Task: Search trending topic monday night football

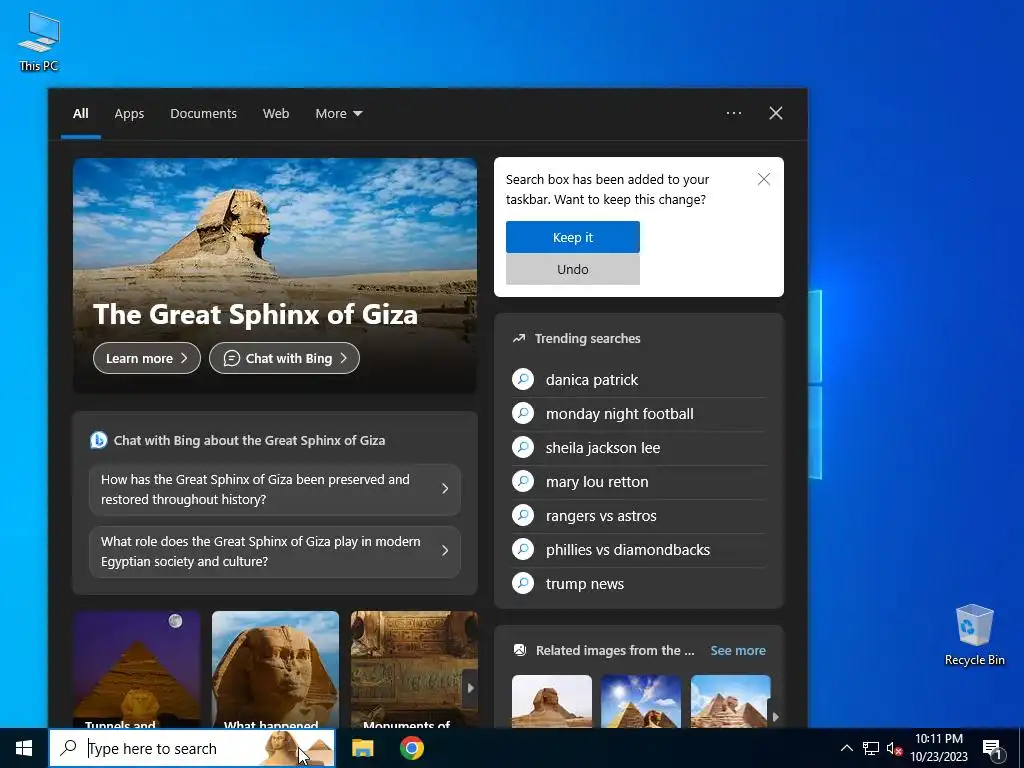Action: click(639, 413)
